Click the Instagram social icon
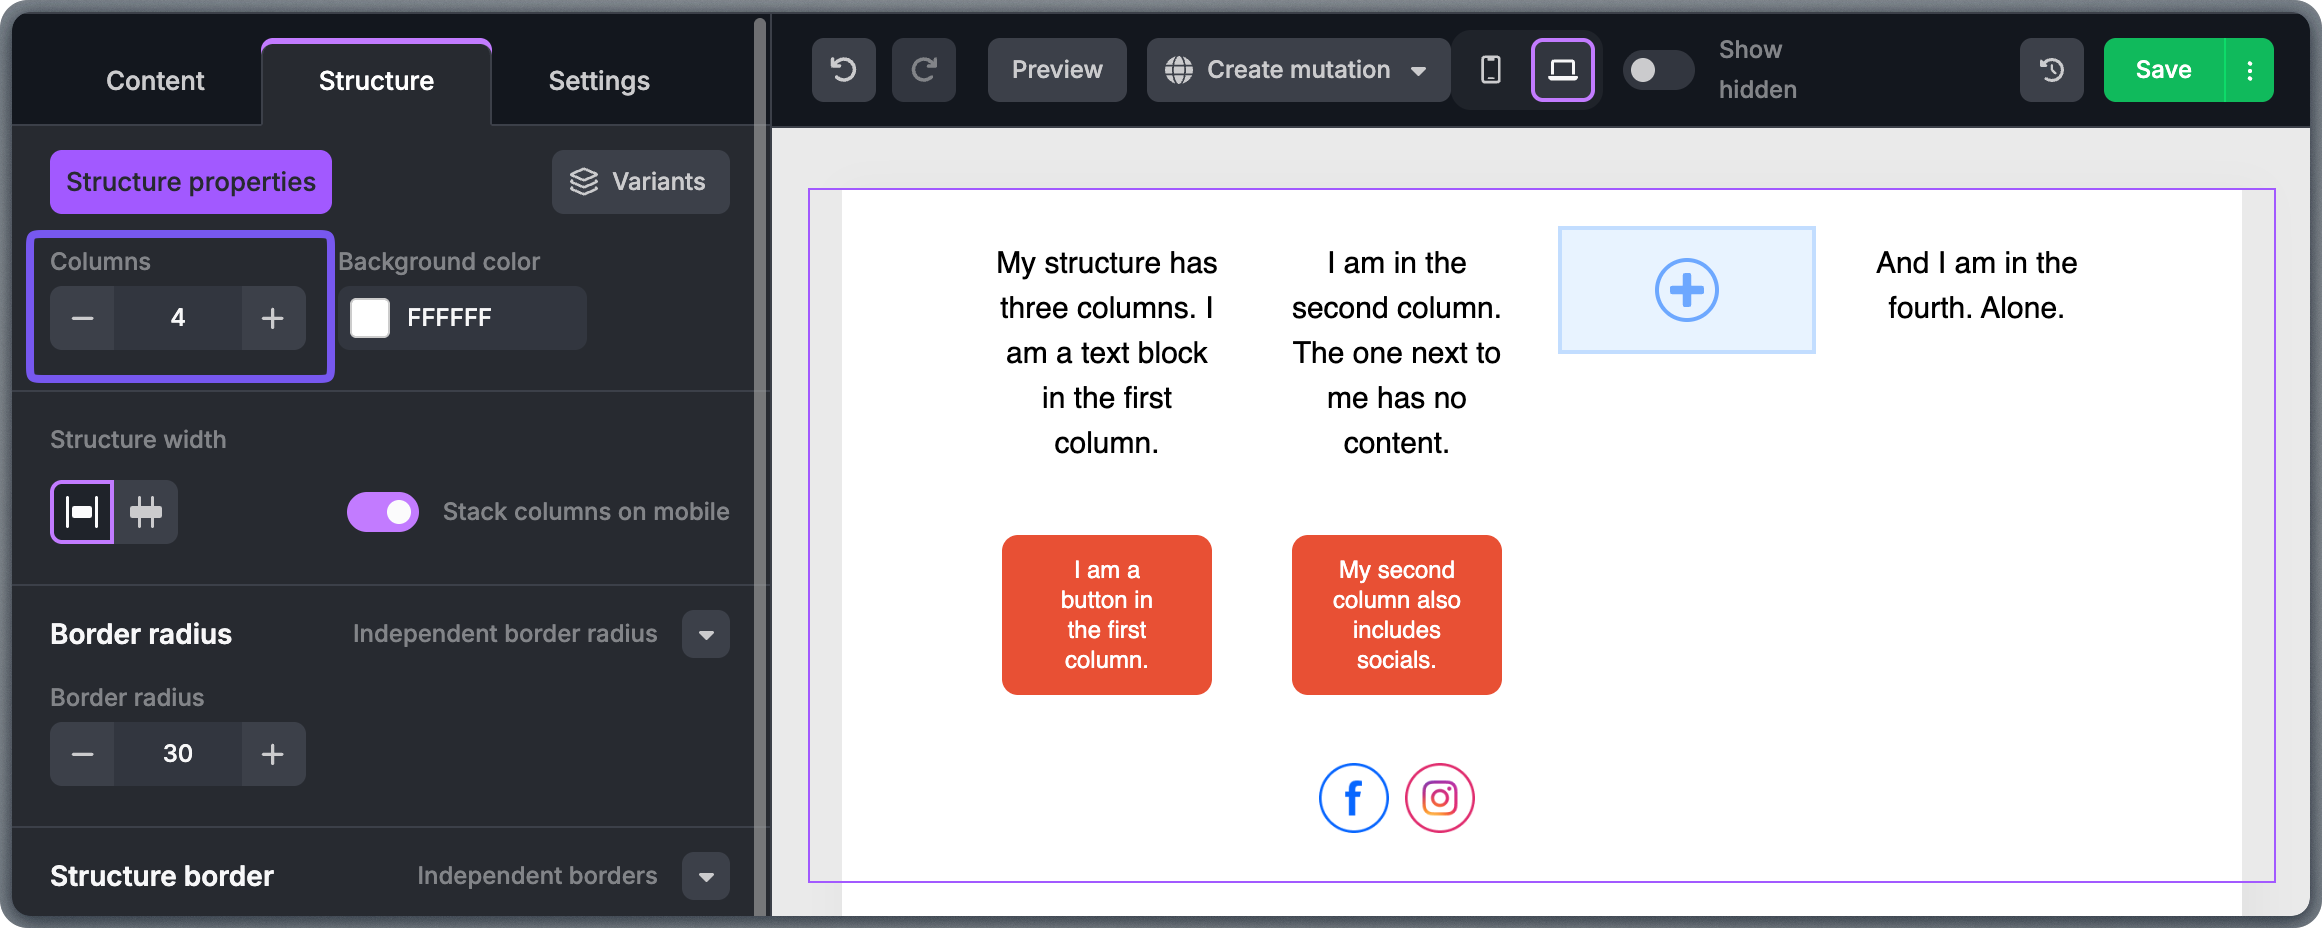 click(x=1440, y=798)
